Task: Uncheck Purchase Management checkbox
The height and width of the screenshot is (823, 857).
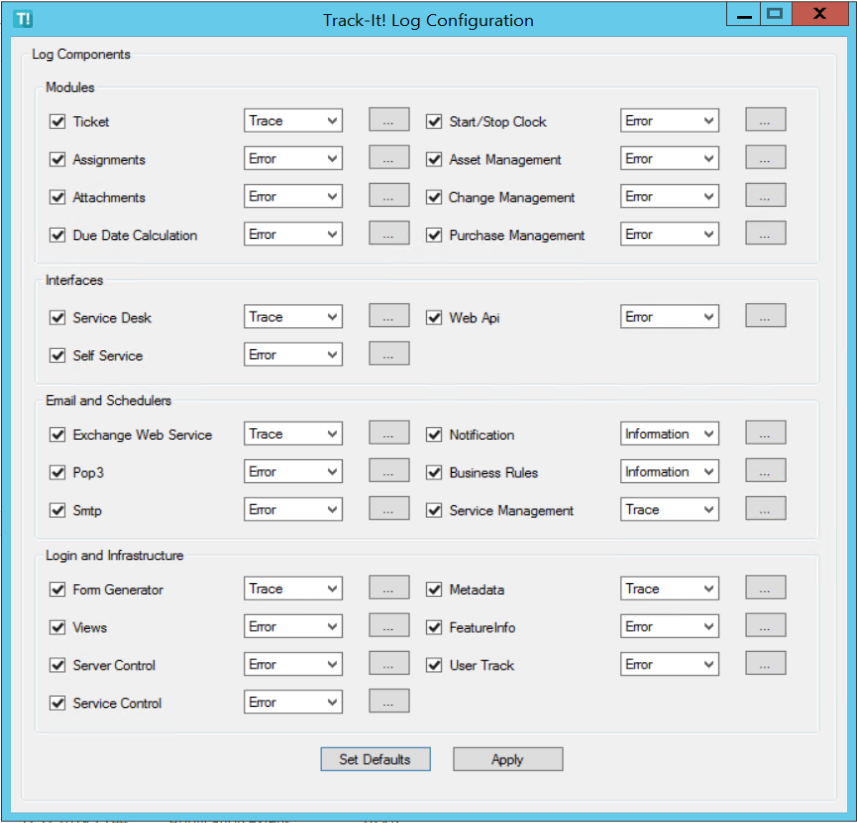Action: click(x=434, y=235)
